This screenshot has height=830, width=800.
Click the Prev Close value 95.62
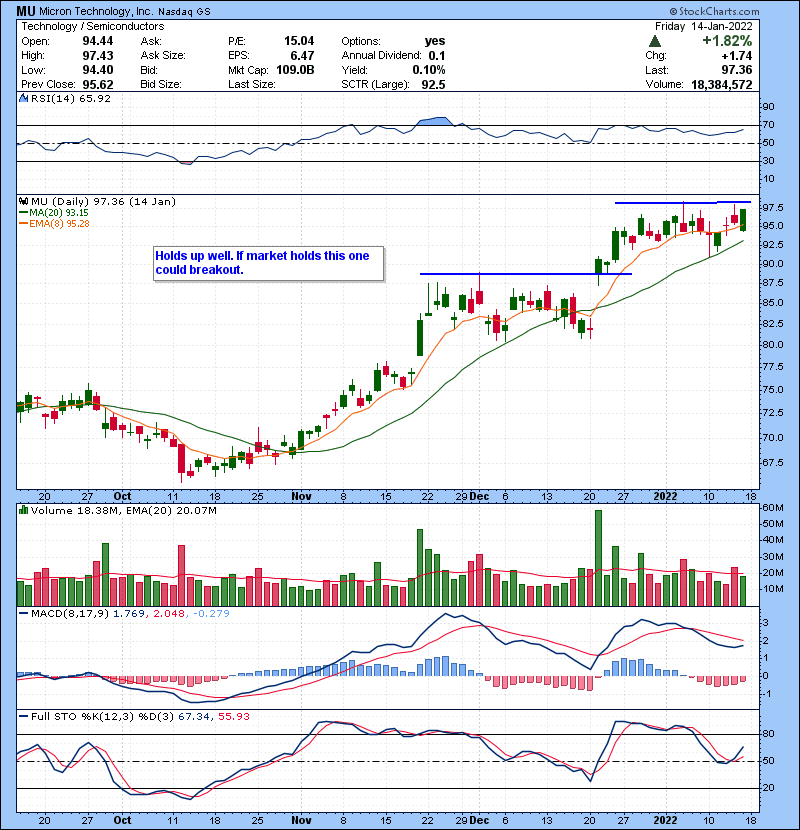pos(98,84)
